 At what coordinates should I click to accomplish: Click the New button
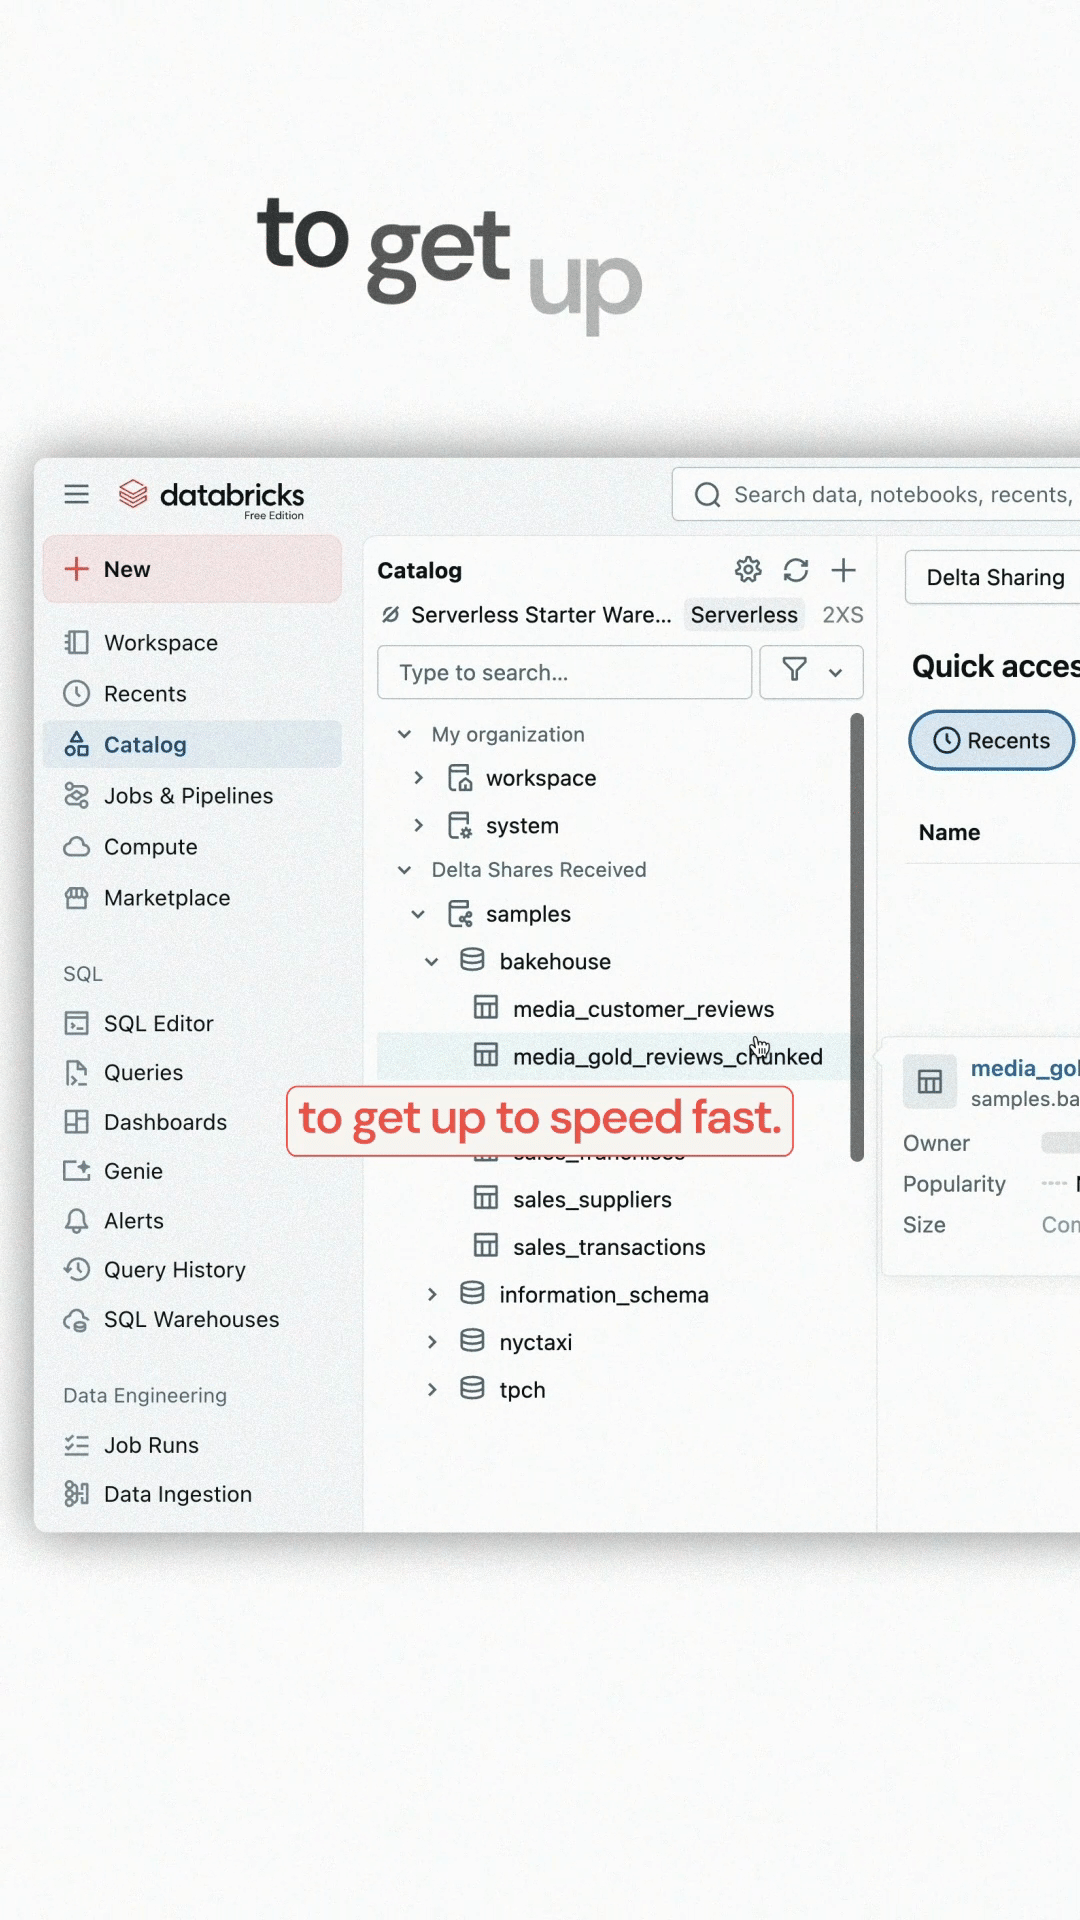192,569
